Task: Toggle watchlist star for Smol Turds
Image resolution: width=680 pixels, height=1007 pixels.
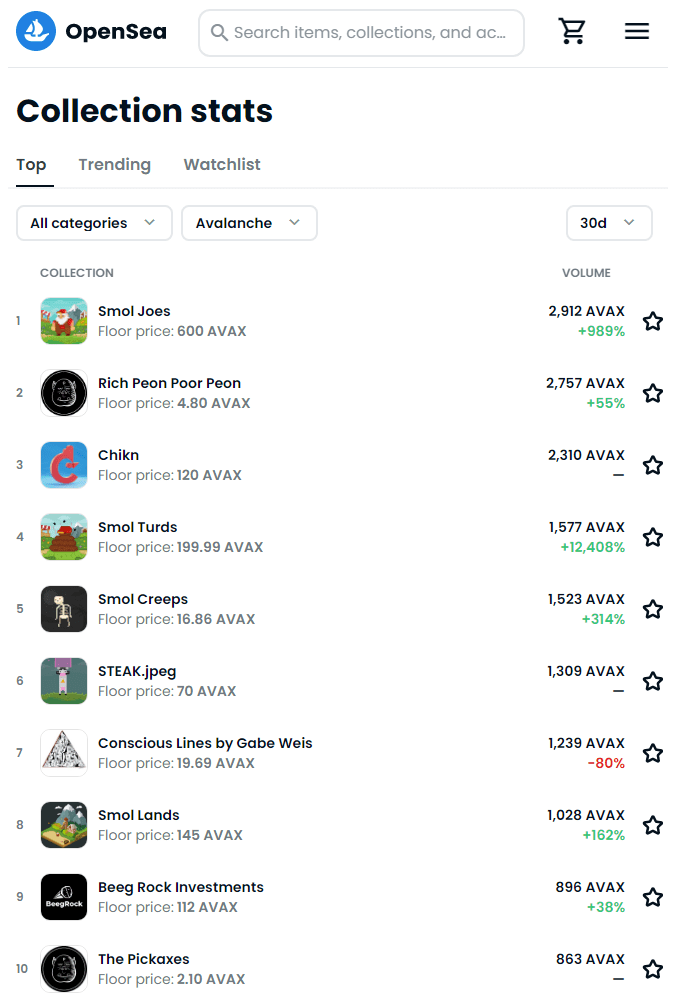Action: point(653,537)
